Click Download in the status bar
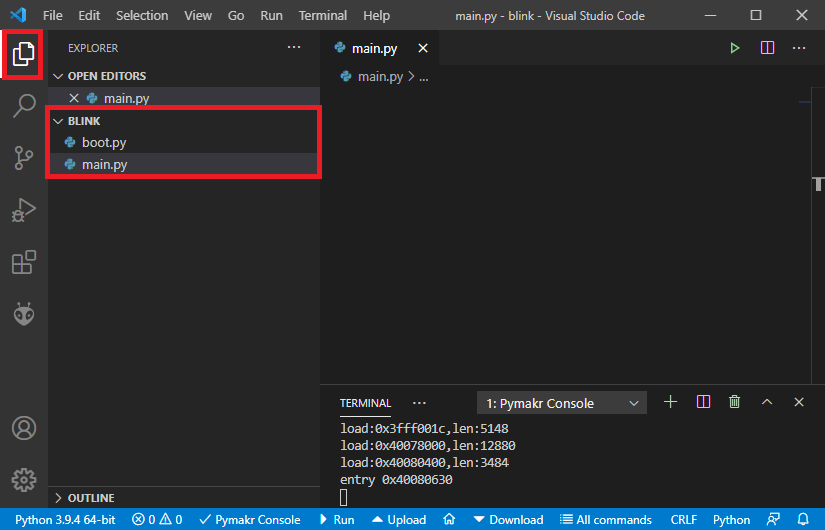Viewport: 825px width, 530px height. tap(508, 520)
